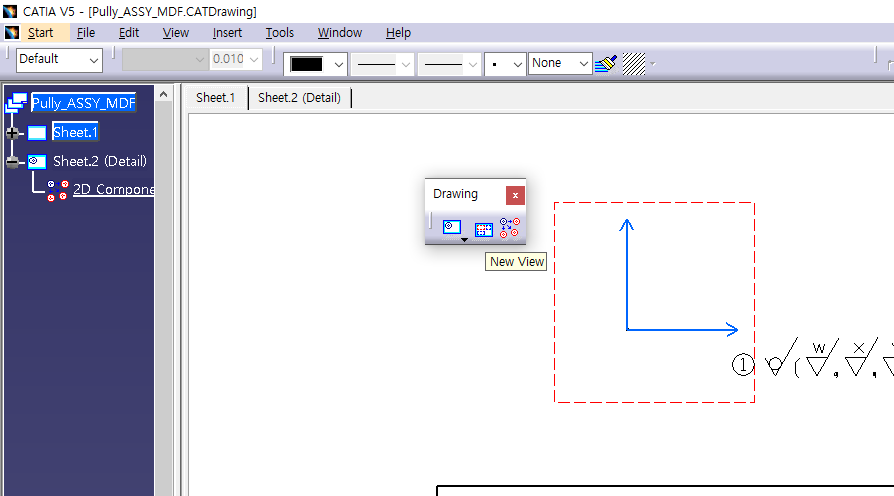Open the Tools menu
Viewport: 894px width, 496px height.
point(280,33)
